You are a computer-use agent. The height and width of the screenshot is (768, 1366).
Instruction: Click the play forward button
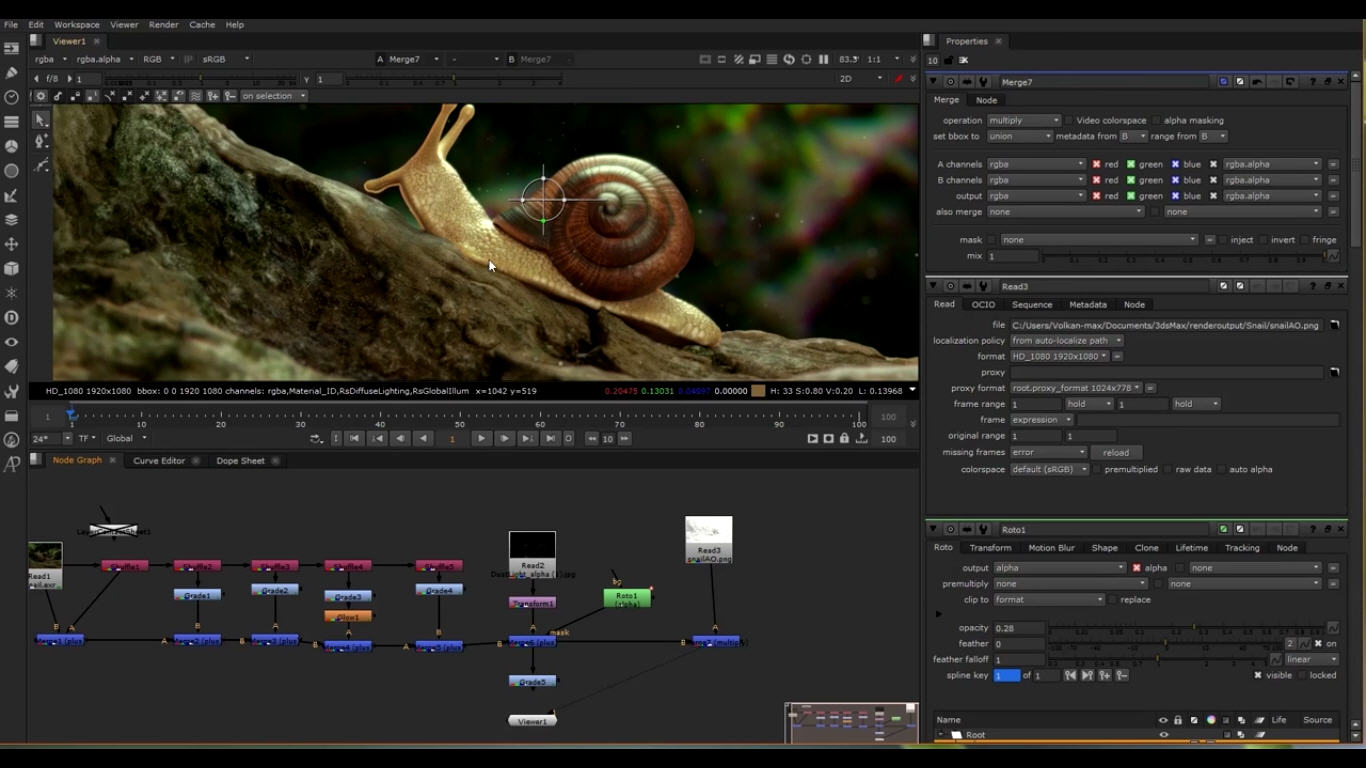[x=481, y=438]
